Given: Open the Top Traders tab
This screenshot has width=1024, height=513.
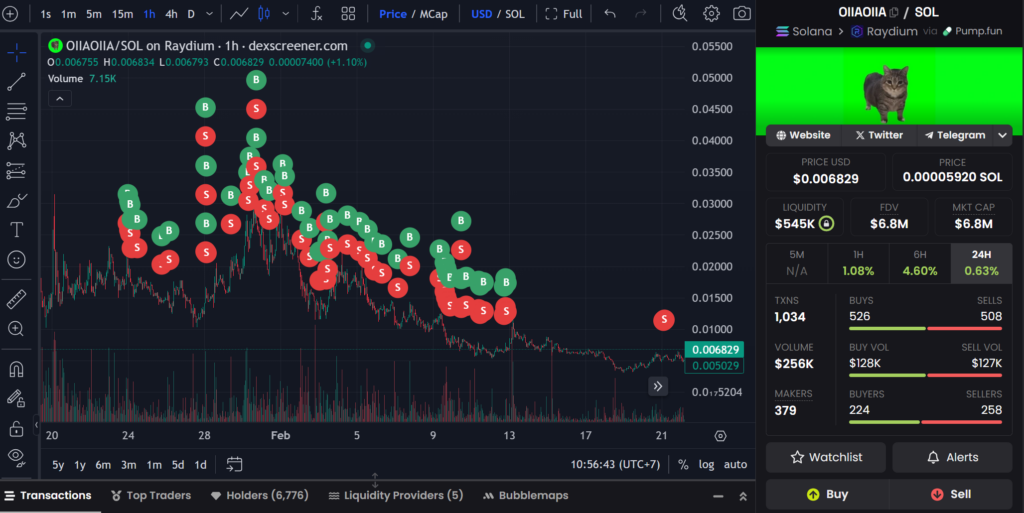Looking at the screenshot, I should pyautogui.click(x=151, y=495).
